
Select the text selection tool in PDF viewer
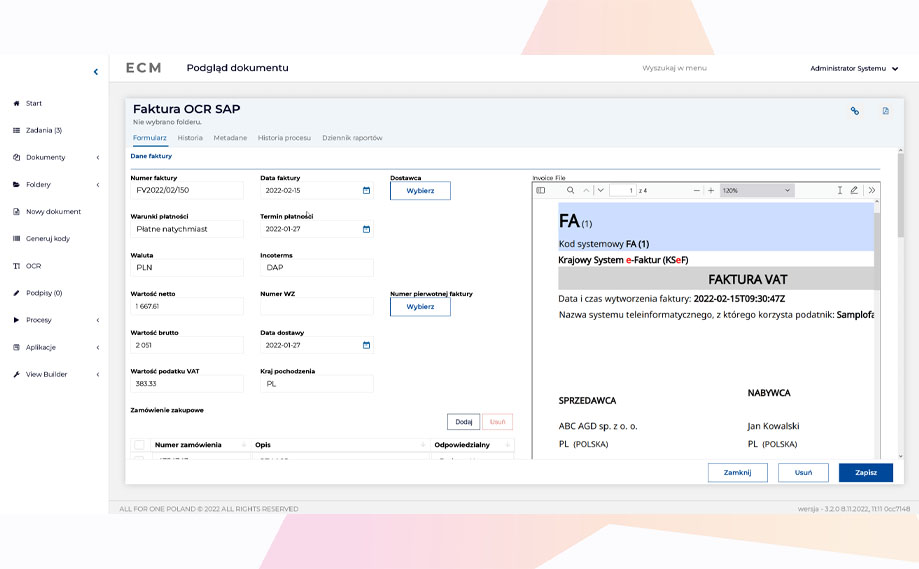[839, 190]
